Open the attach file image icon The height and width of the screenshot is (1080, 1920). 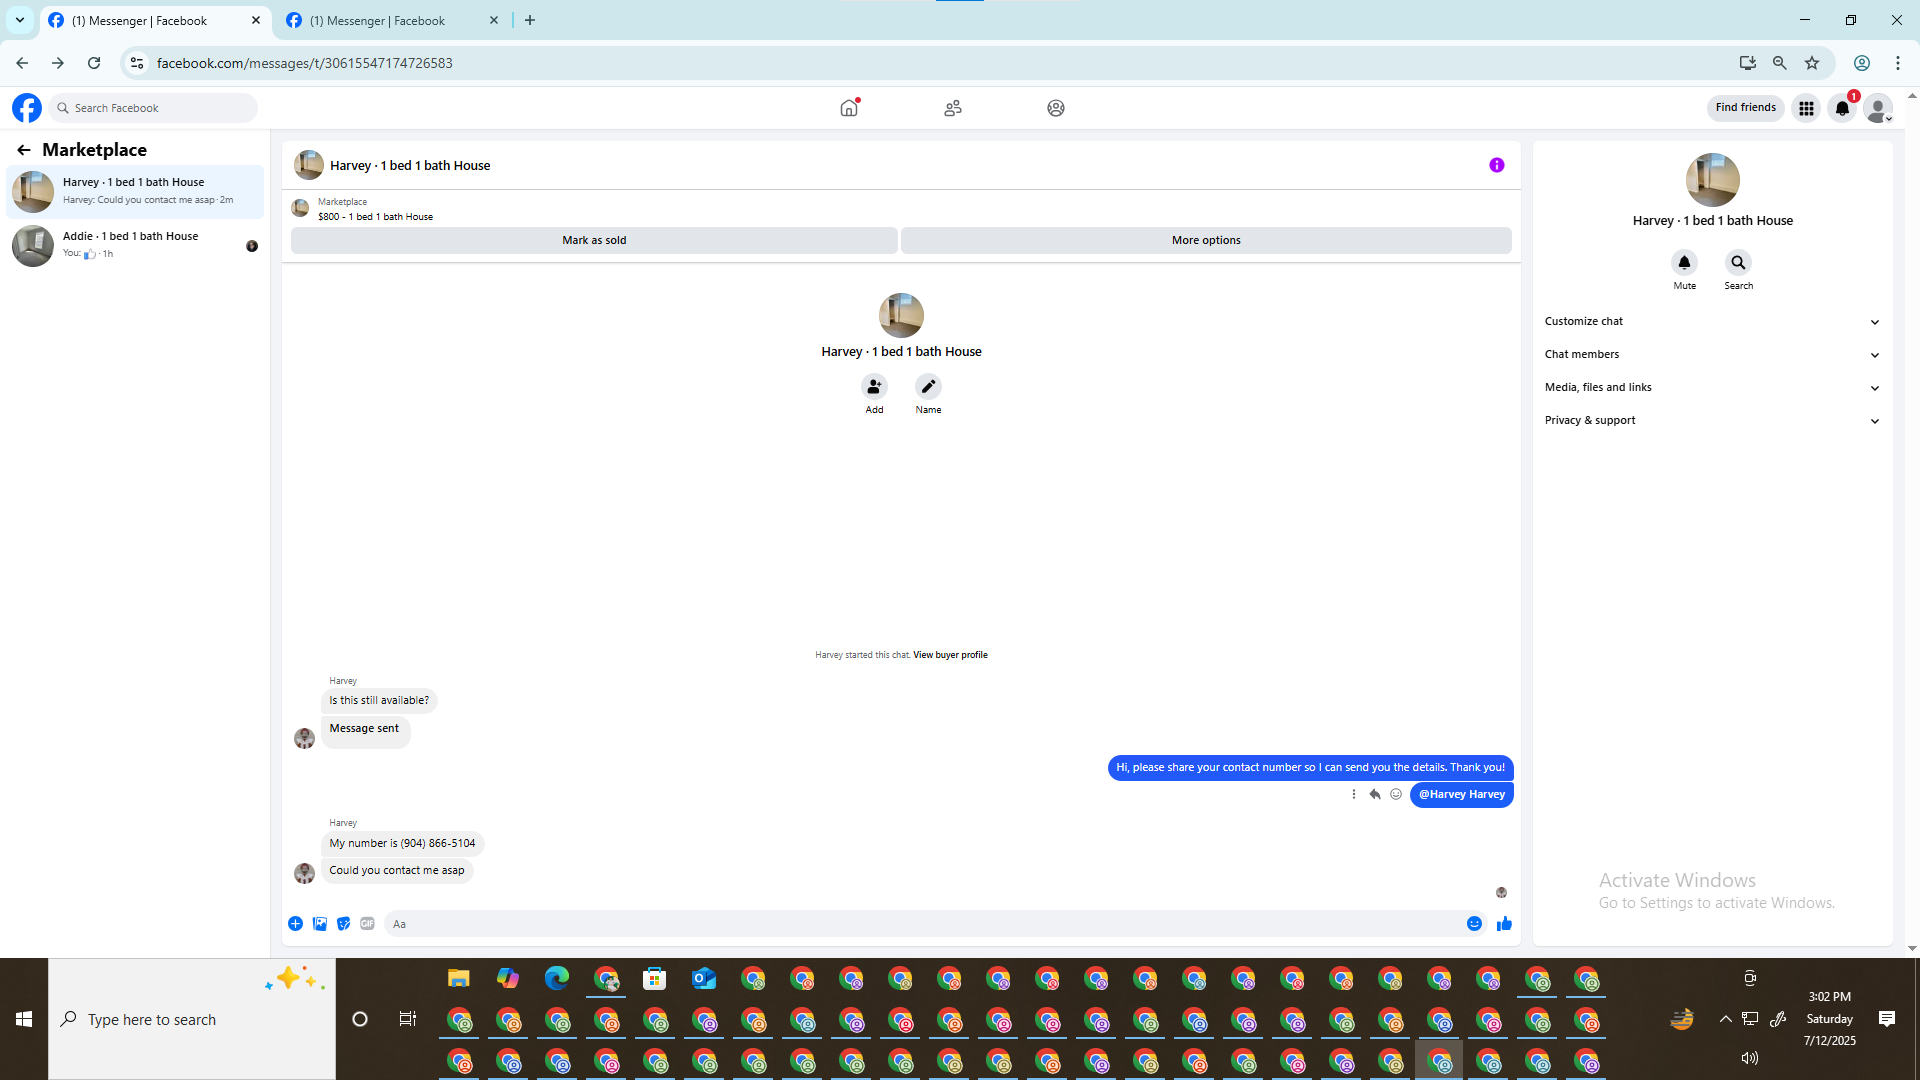click(320, 924)
